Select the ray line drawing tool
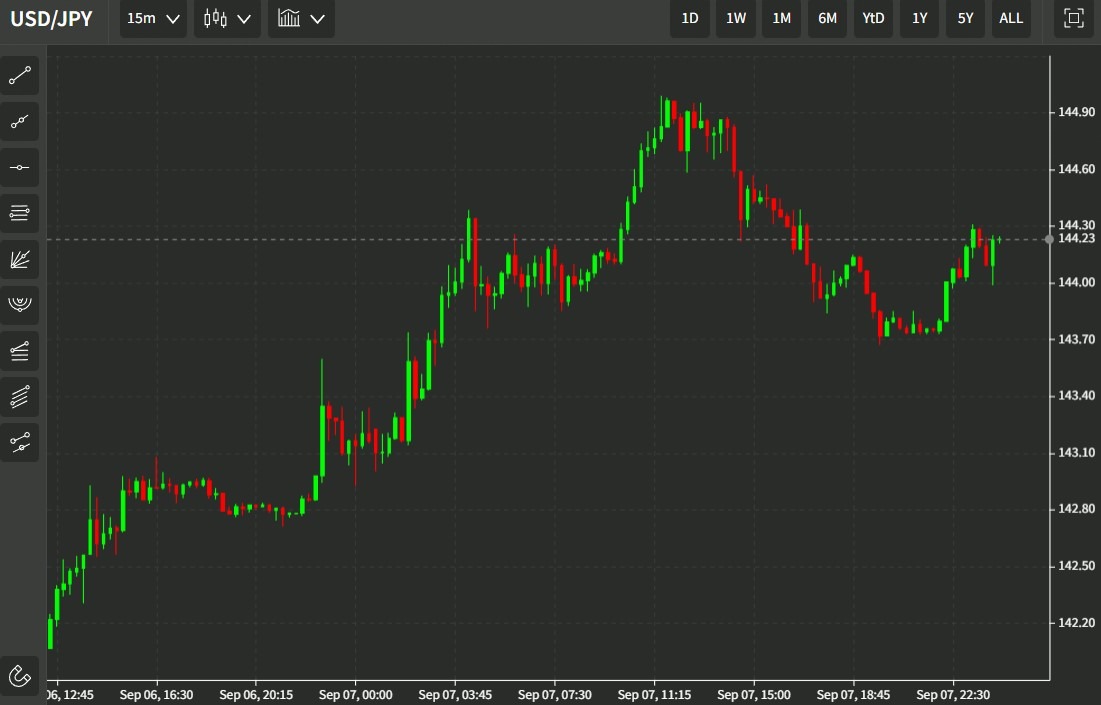 pyautogui.click(x=20, y=122)
